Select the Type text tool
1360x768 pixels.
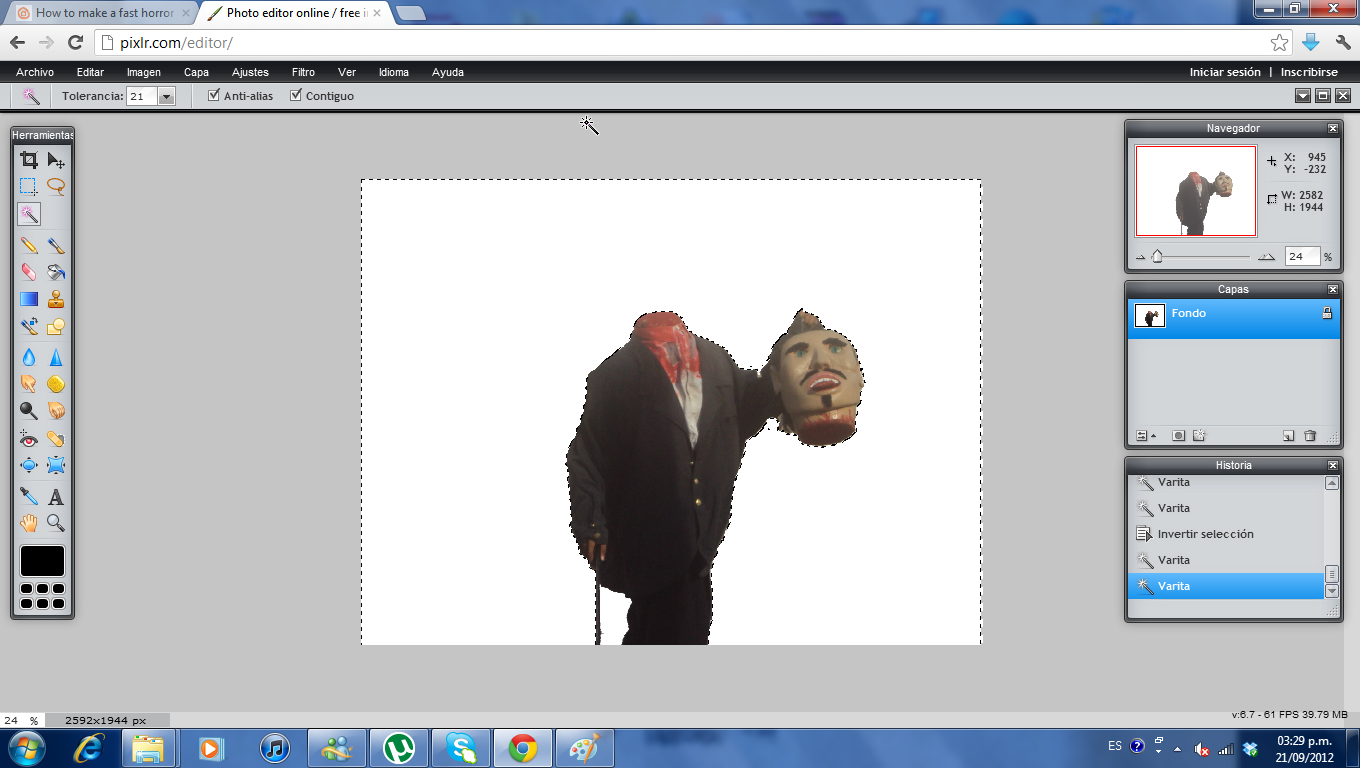tap(56, 496)
